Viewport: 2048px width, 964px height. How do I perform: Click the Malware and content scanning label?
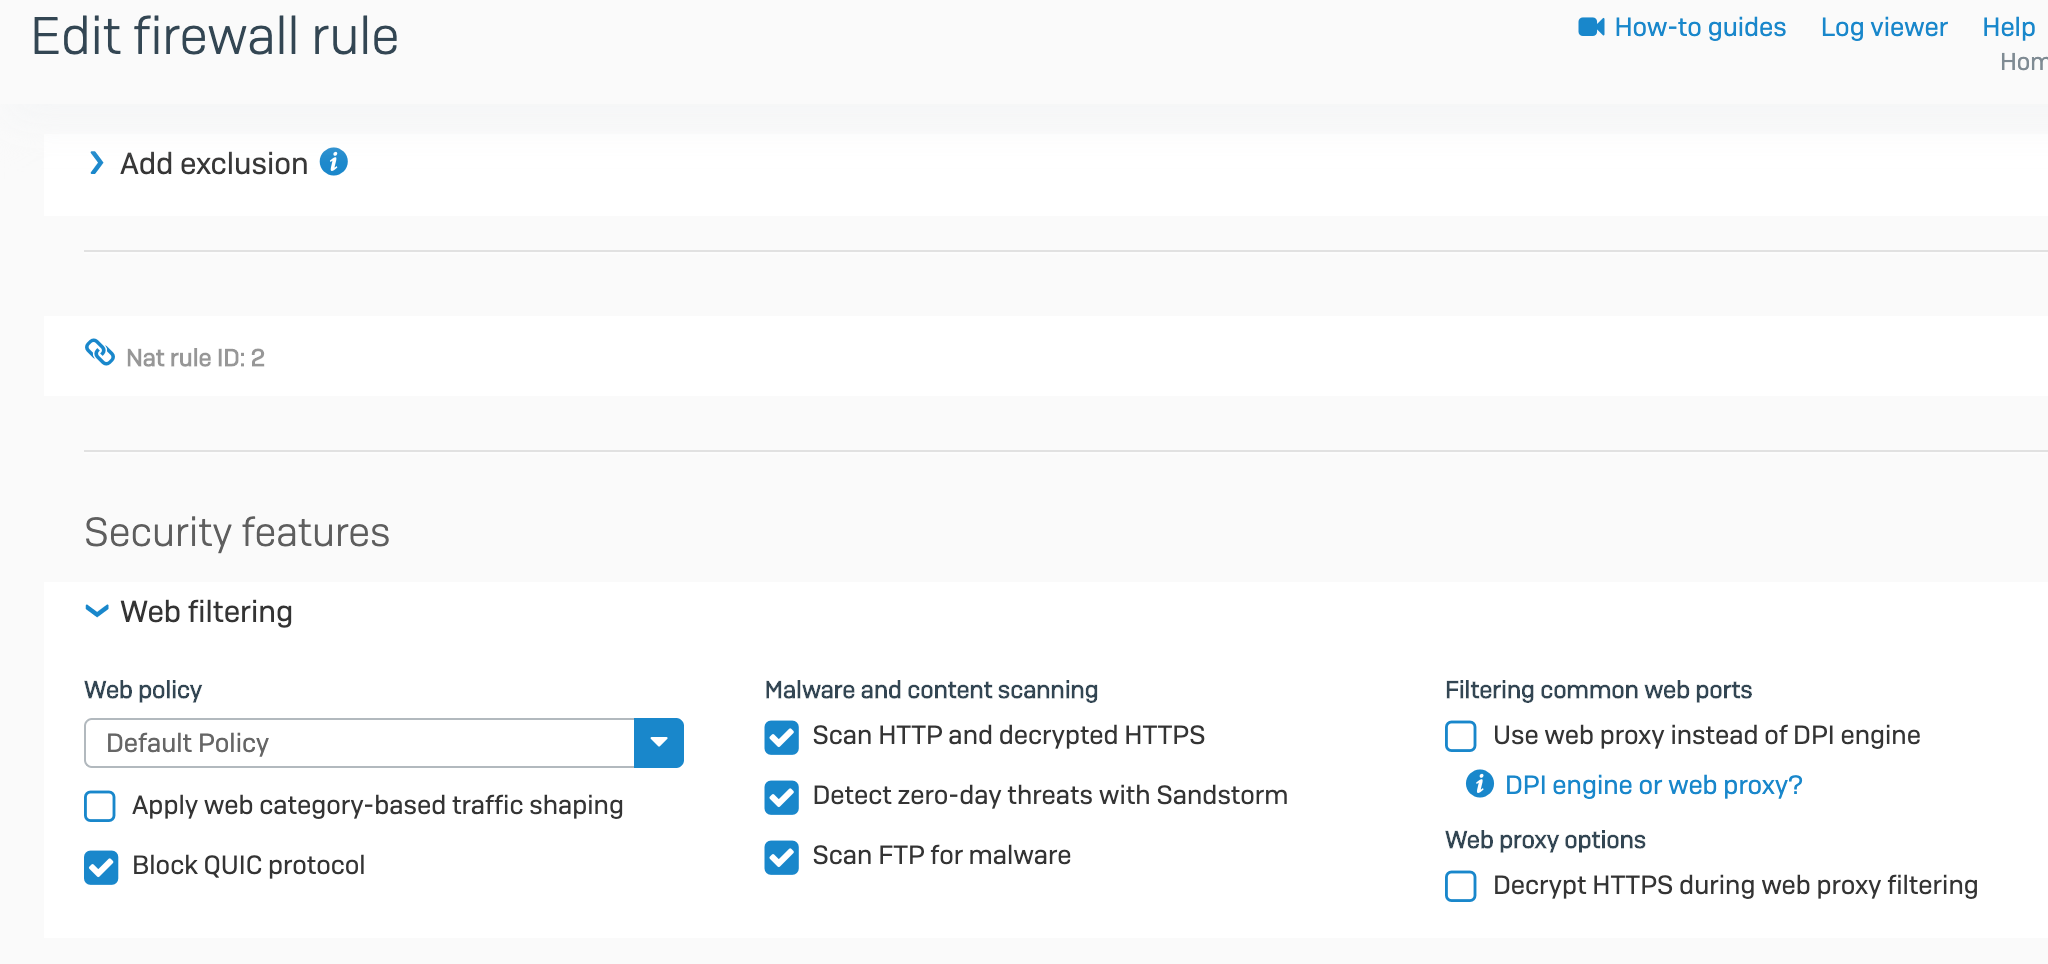pos(931,690)
